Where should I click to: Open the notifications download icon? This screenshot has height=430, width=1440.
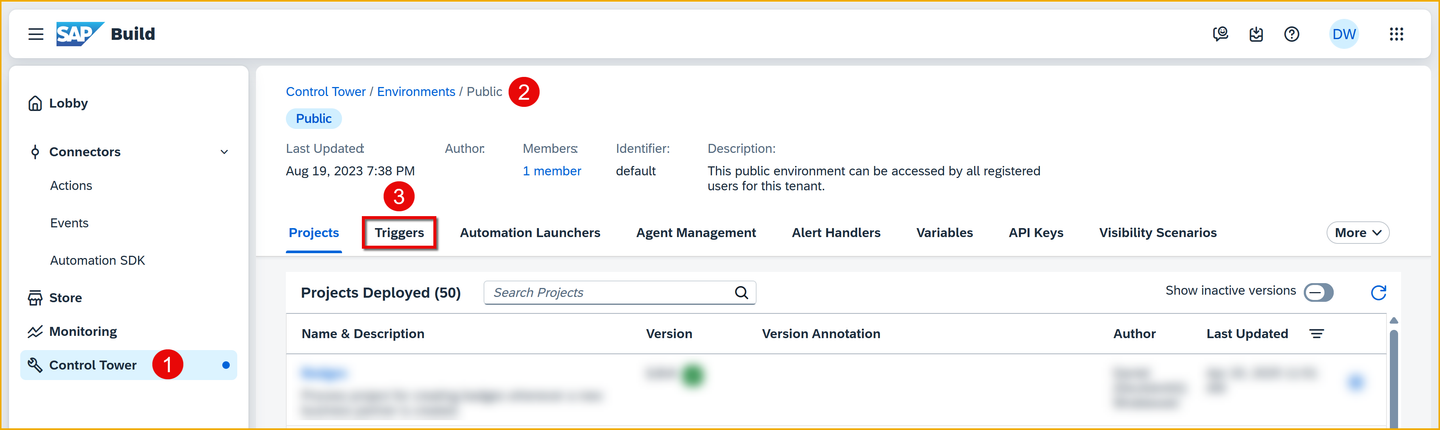pos(1256,34)
